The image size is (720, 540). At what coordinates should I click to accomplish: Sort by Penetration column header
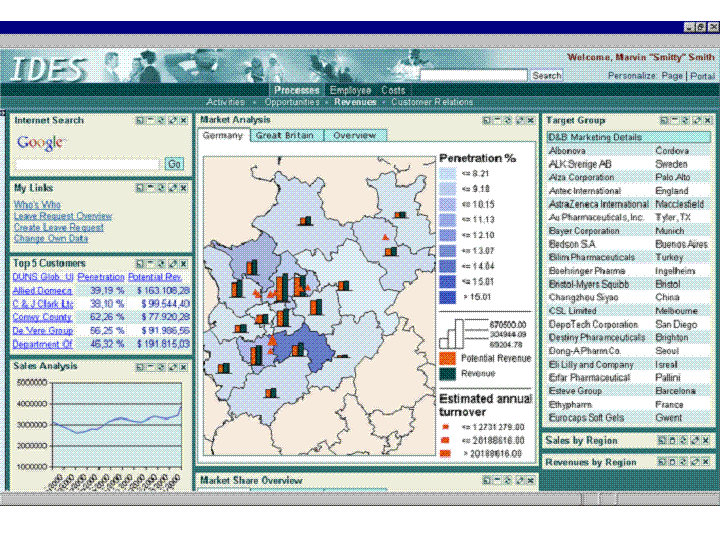[x=101, y=277]
